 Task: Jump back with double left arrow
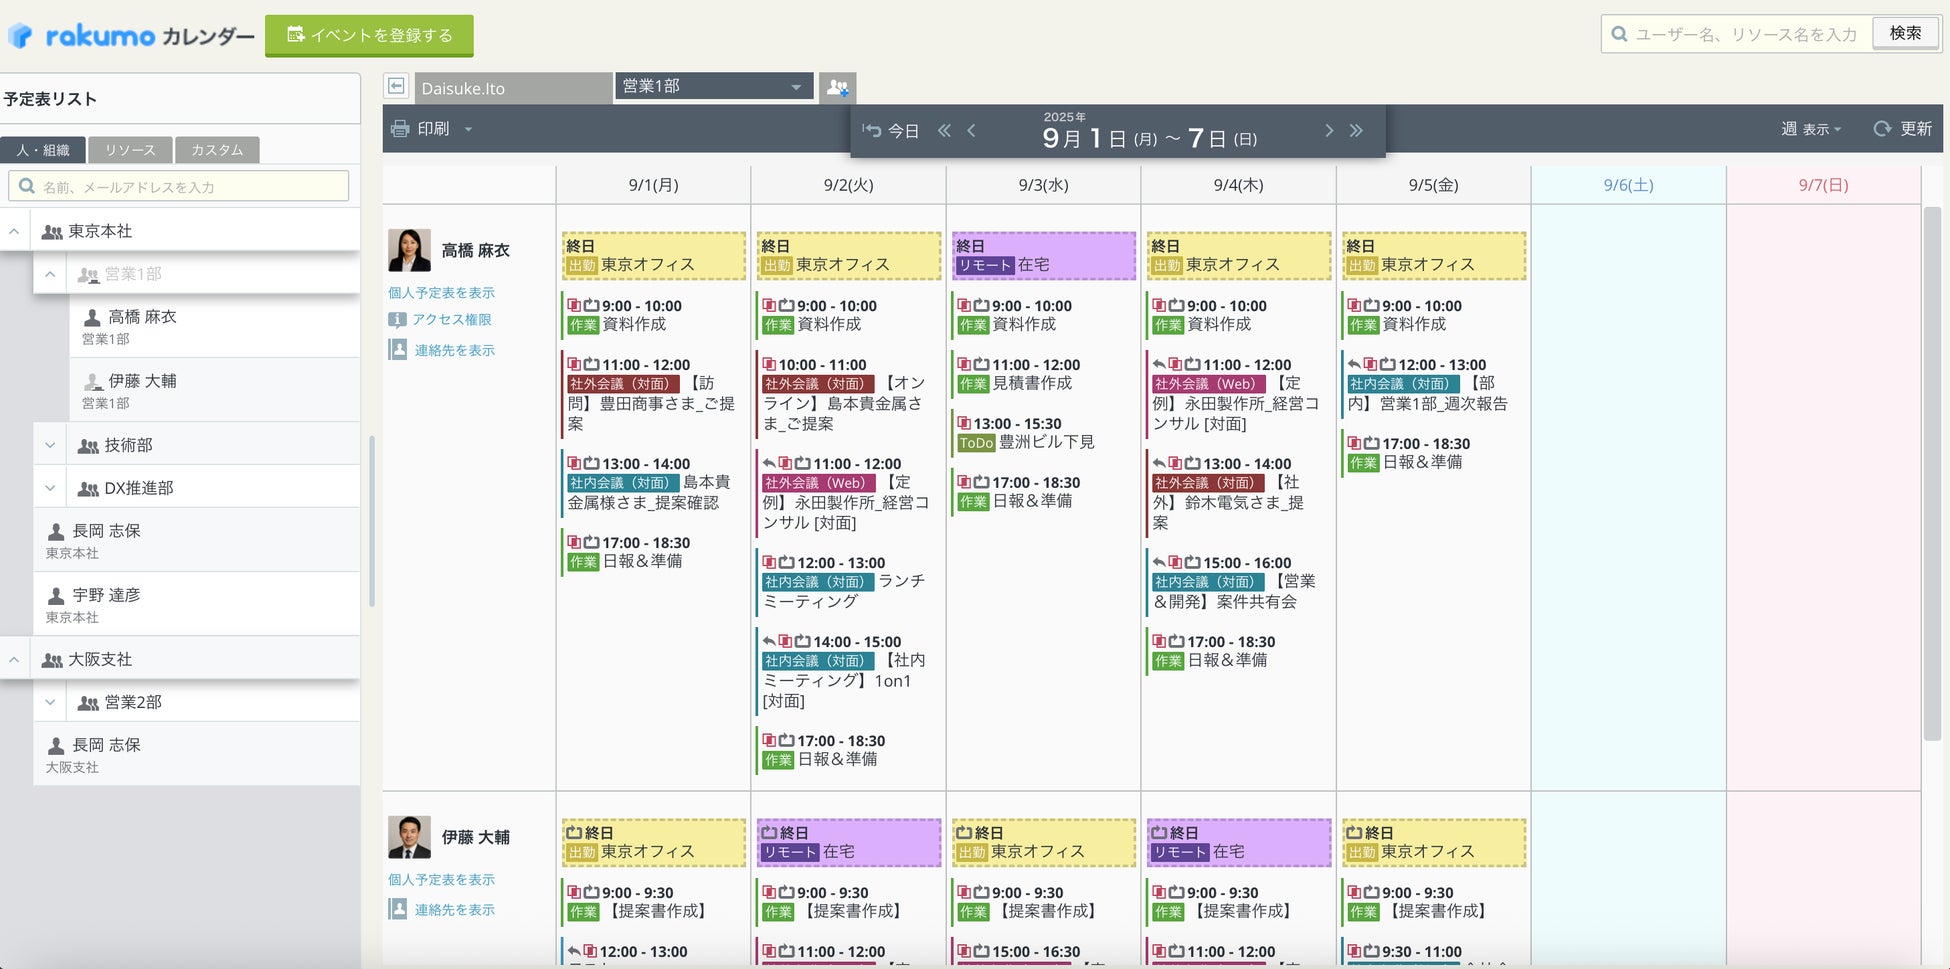click(944, 131)
